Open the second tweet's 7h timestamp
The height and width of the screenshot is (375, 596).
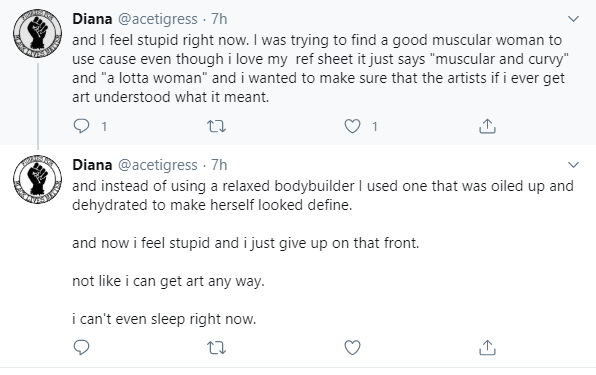219,165
